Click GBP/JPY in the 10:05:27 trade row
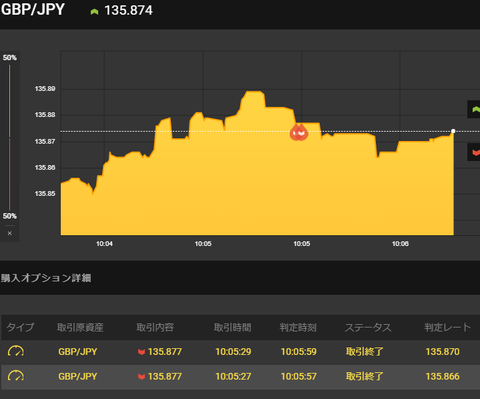The image size is (480, 399). pos(78,376)
